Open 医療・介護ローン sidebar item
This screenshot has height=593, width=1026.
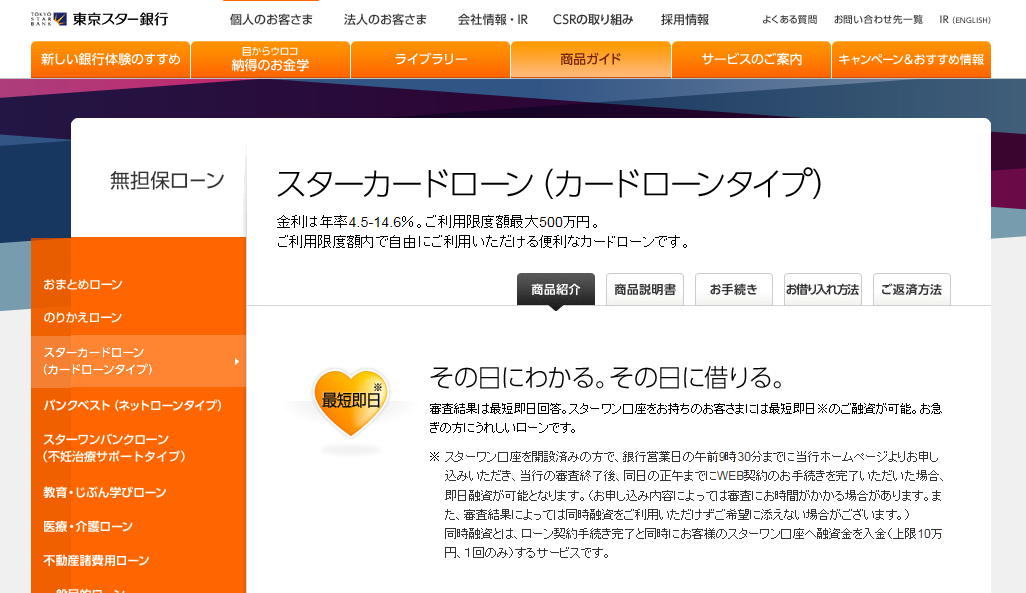pyautogui.click(x=88, y=526)
